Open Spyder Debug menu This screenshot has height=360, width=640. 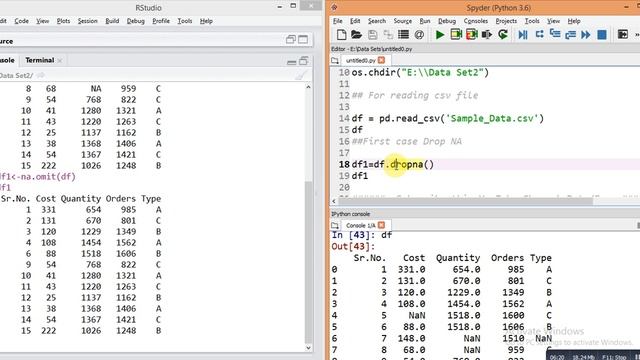pyautogui.click(x=447, y=21)
